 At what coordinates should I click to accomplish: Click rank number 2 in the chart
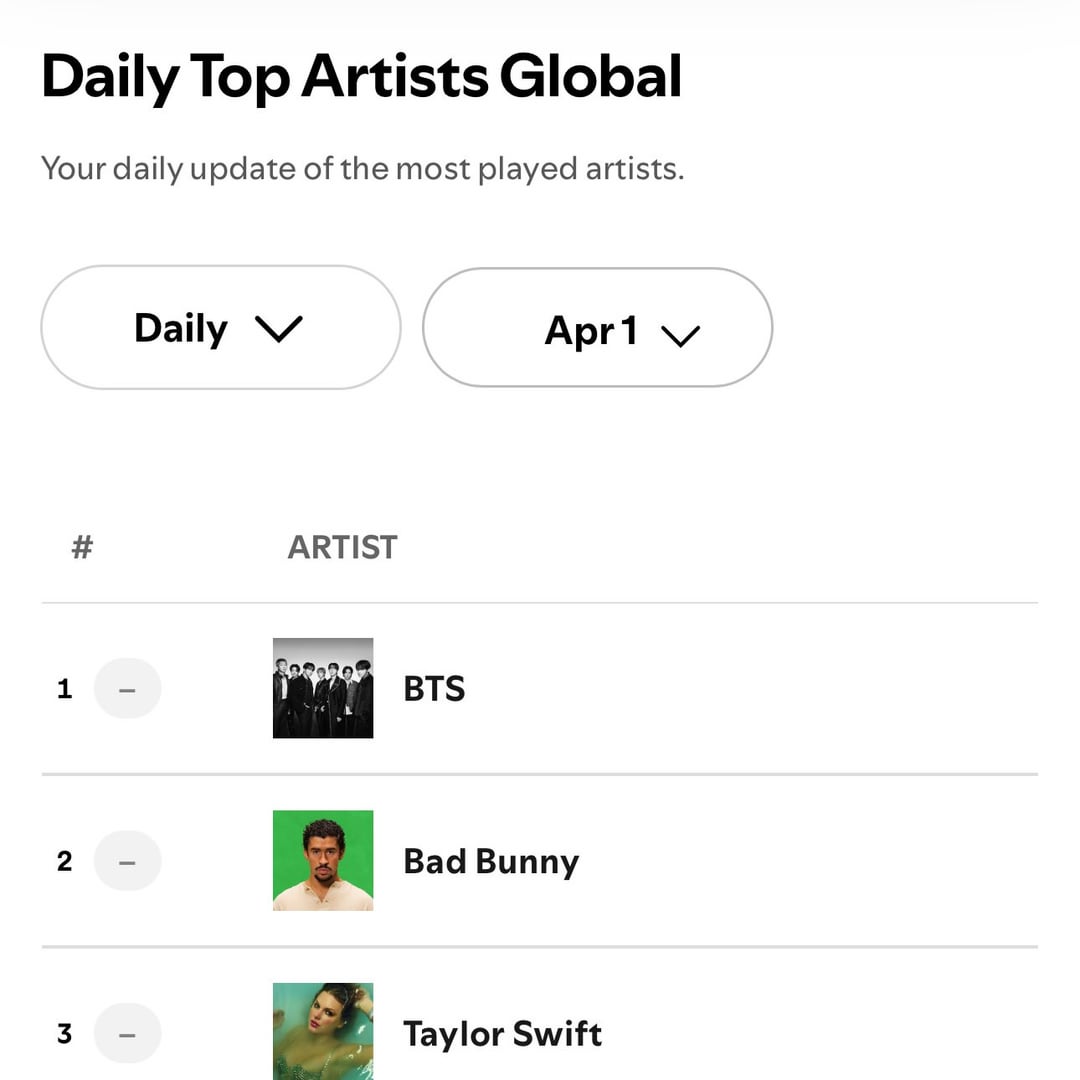tap(65, 861)
